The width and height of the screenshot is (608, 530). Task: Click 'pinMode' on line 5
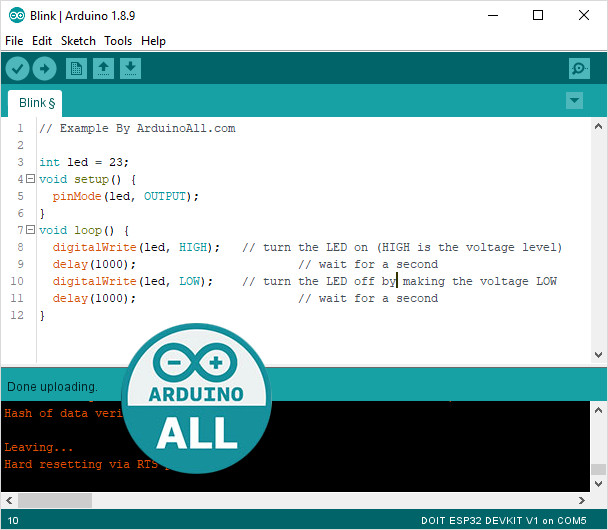click(77, 196)
